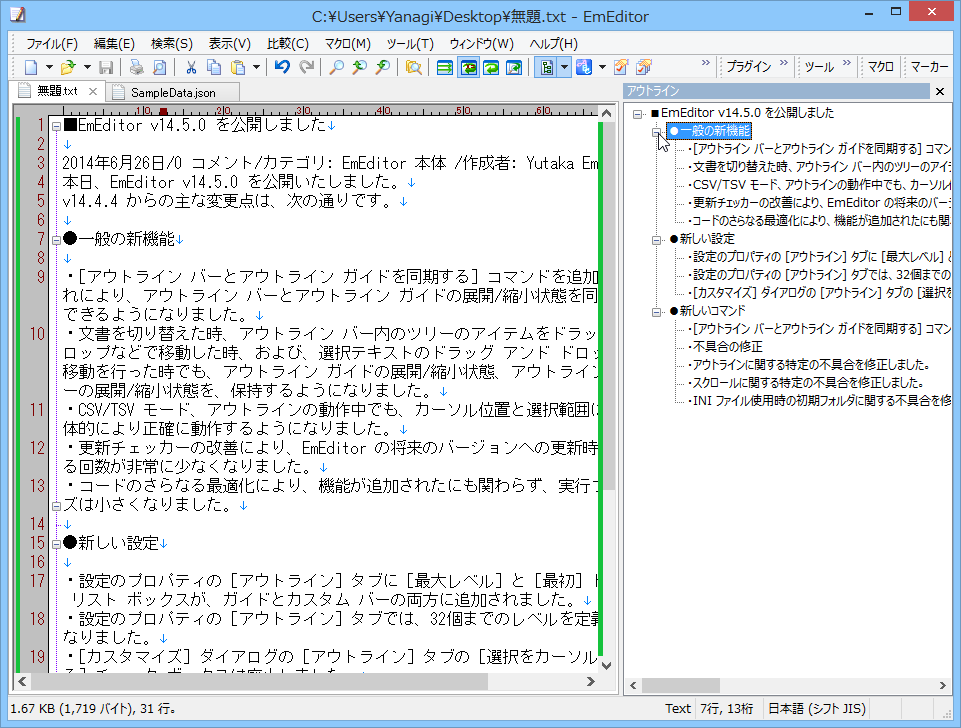Click 日本語 (シフト JIS) encoding in status bar
The height and width of the screenshot is (728, 961).
pyautogui.click(x=817, y=709)
